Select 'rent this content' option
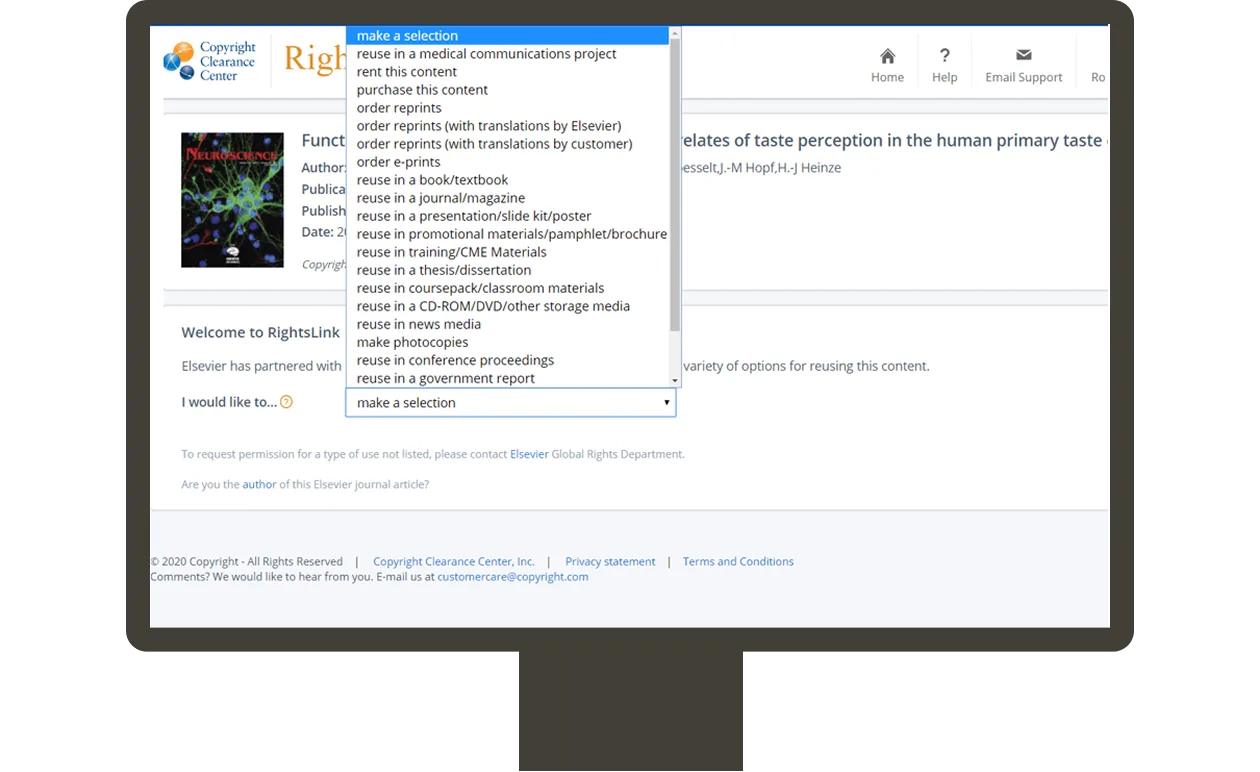This screenshot has height=772, width=1260. 507,72
